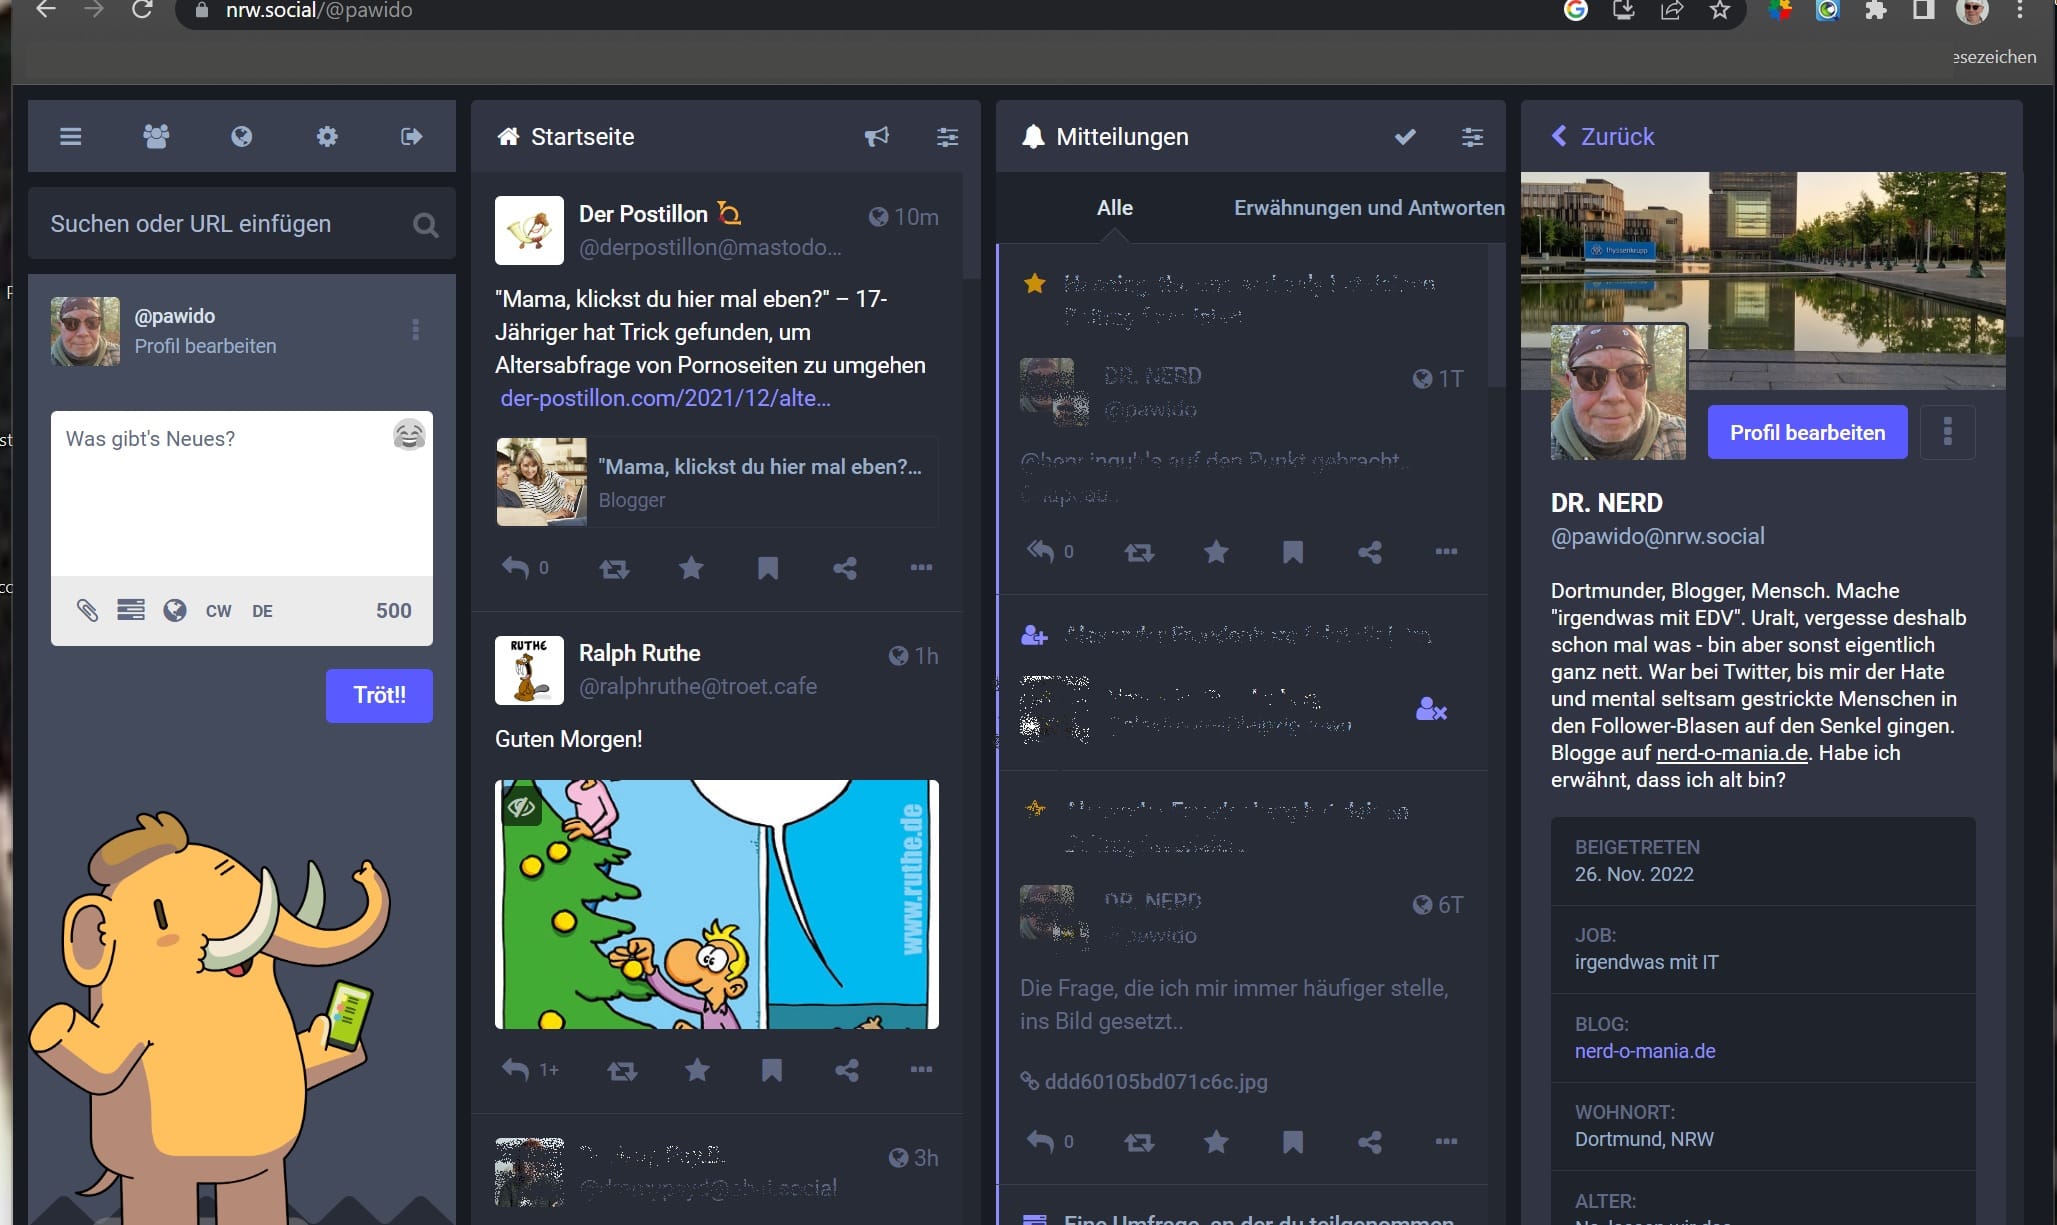Unfollow the new follower via user-x icon
This screenshot has width=2057, height=1225.
1431,710
